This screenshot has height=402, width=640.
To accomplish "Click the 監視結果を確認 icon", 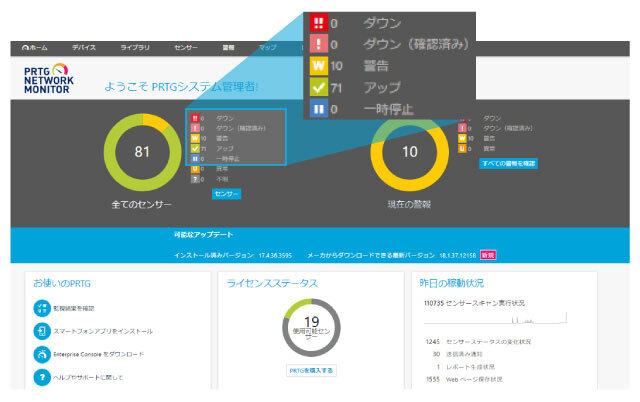I will point(41,307).
